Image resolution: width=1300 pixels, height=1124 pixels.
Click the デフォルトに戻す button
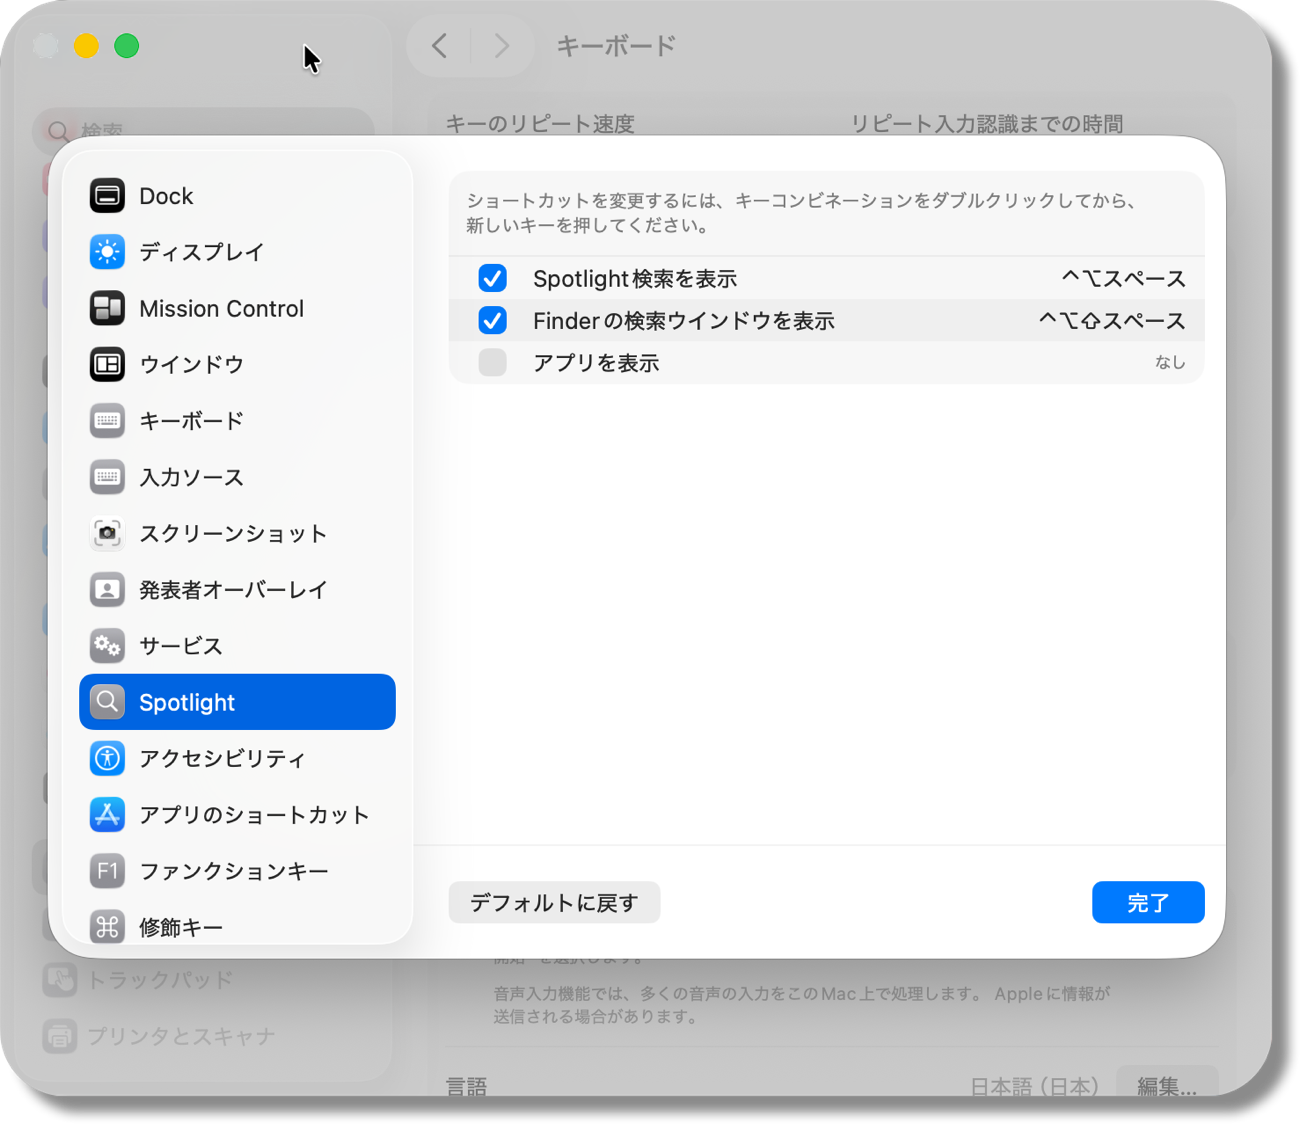[554, 902]
